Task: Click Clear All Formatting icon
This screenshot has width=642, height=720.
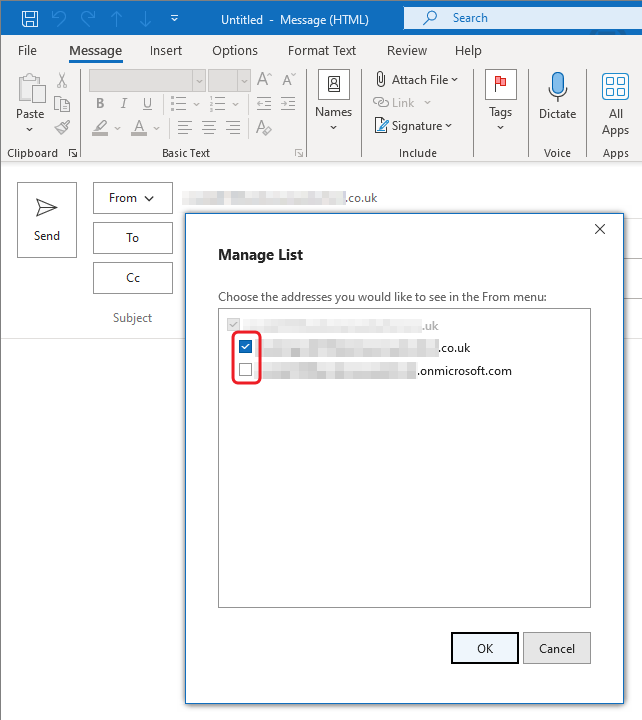Action: pos(264,127)
